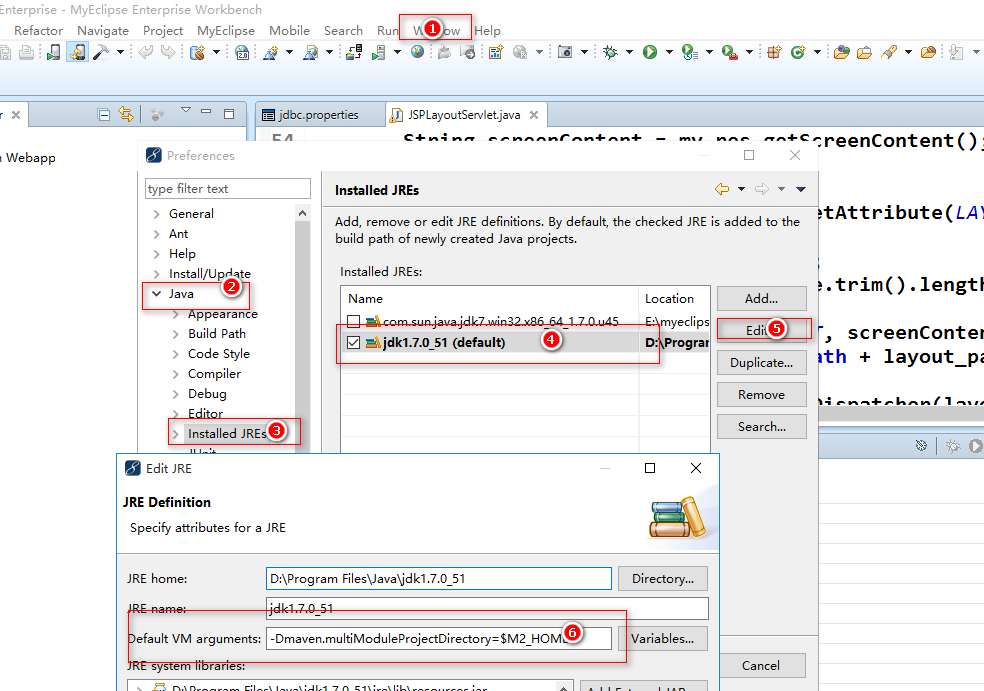Click the JRE home path field

point(439,579)
